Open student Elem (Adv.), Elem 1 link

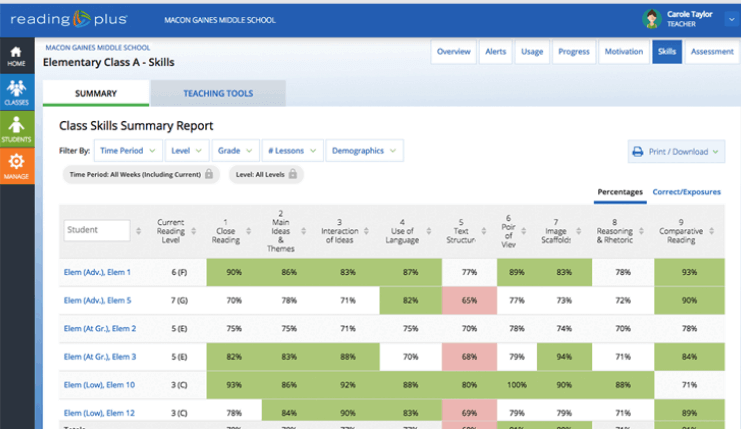pos(99,271)
